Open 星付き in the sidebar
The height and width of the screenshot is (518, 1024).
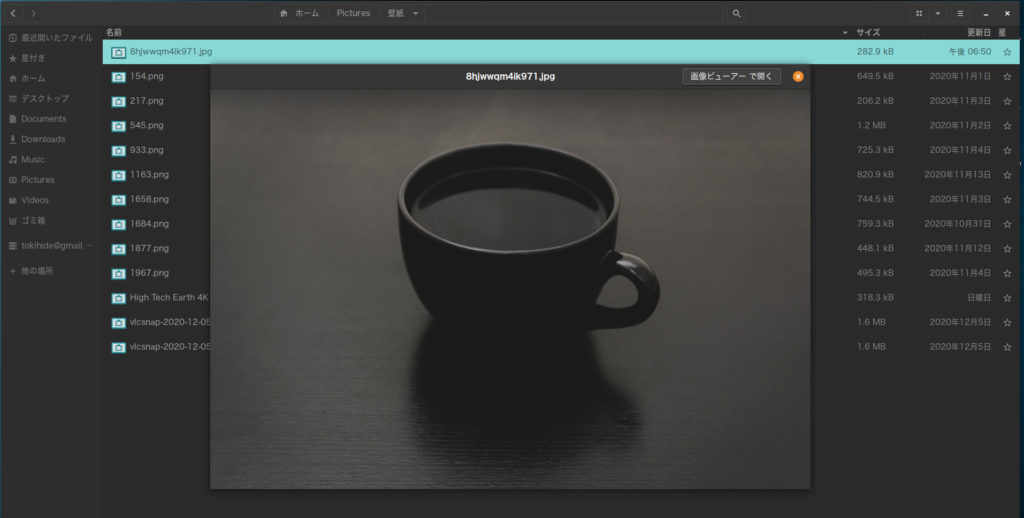point(50,58)
